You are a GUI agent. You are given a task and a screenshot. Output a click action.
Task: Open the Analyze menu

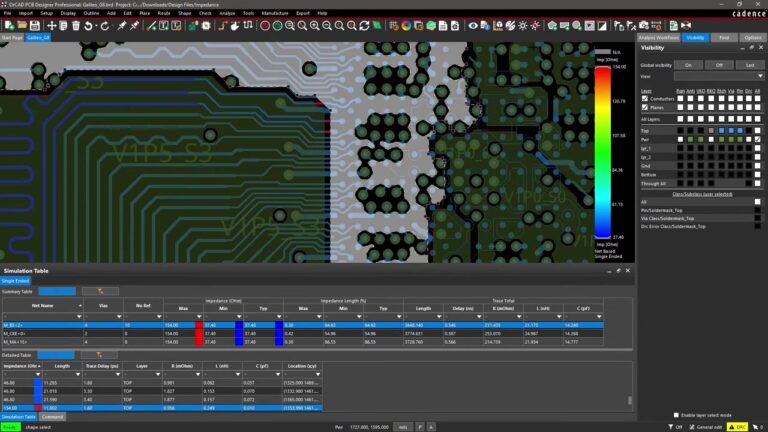[x=227, y=13]
